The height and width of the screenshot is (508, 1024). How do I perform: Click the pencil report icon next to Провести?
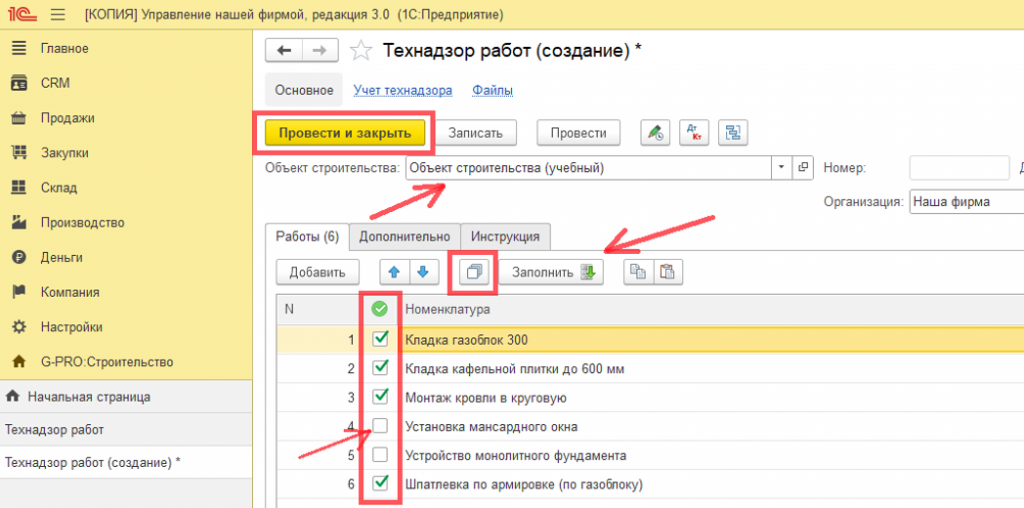click(655, 133)
